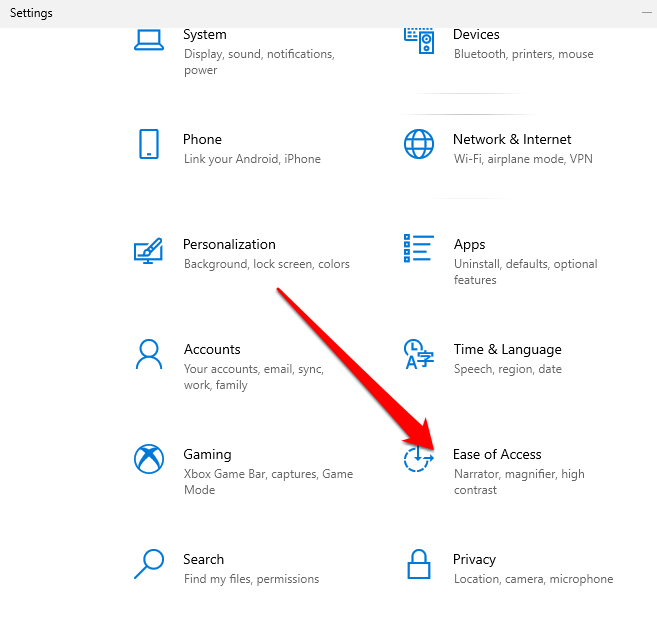Click 'Uninstall, defaults, optional features' text
657x626 pixels.
[525, 272]
